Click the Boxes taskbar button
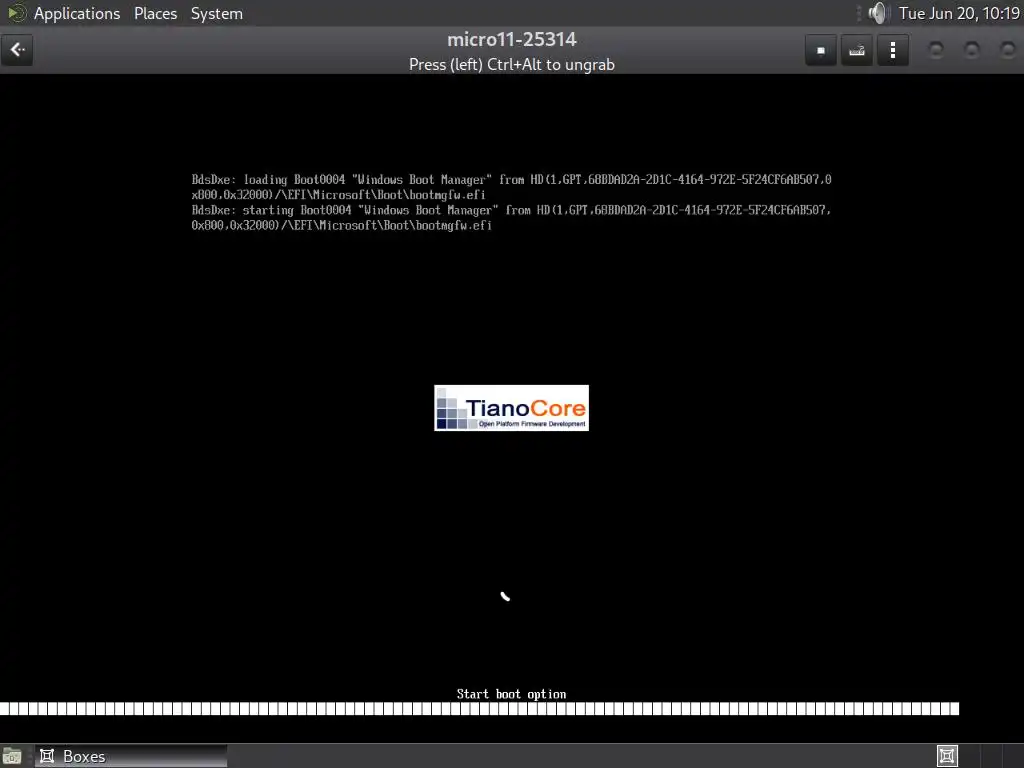The width and height of the screenshot is (1024, 768). (x=131, y=756)
